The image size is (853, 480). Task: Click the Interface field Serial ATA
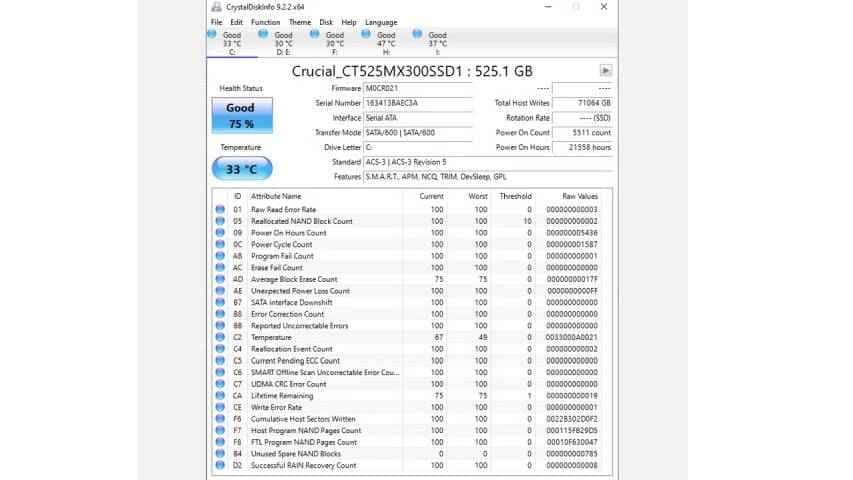(x=418, y=118)
